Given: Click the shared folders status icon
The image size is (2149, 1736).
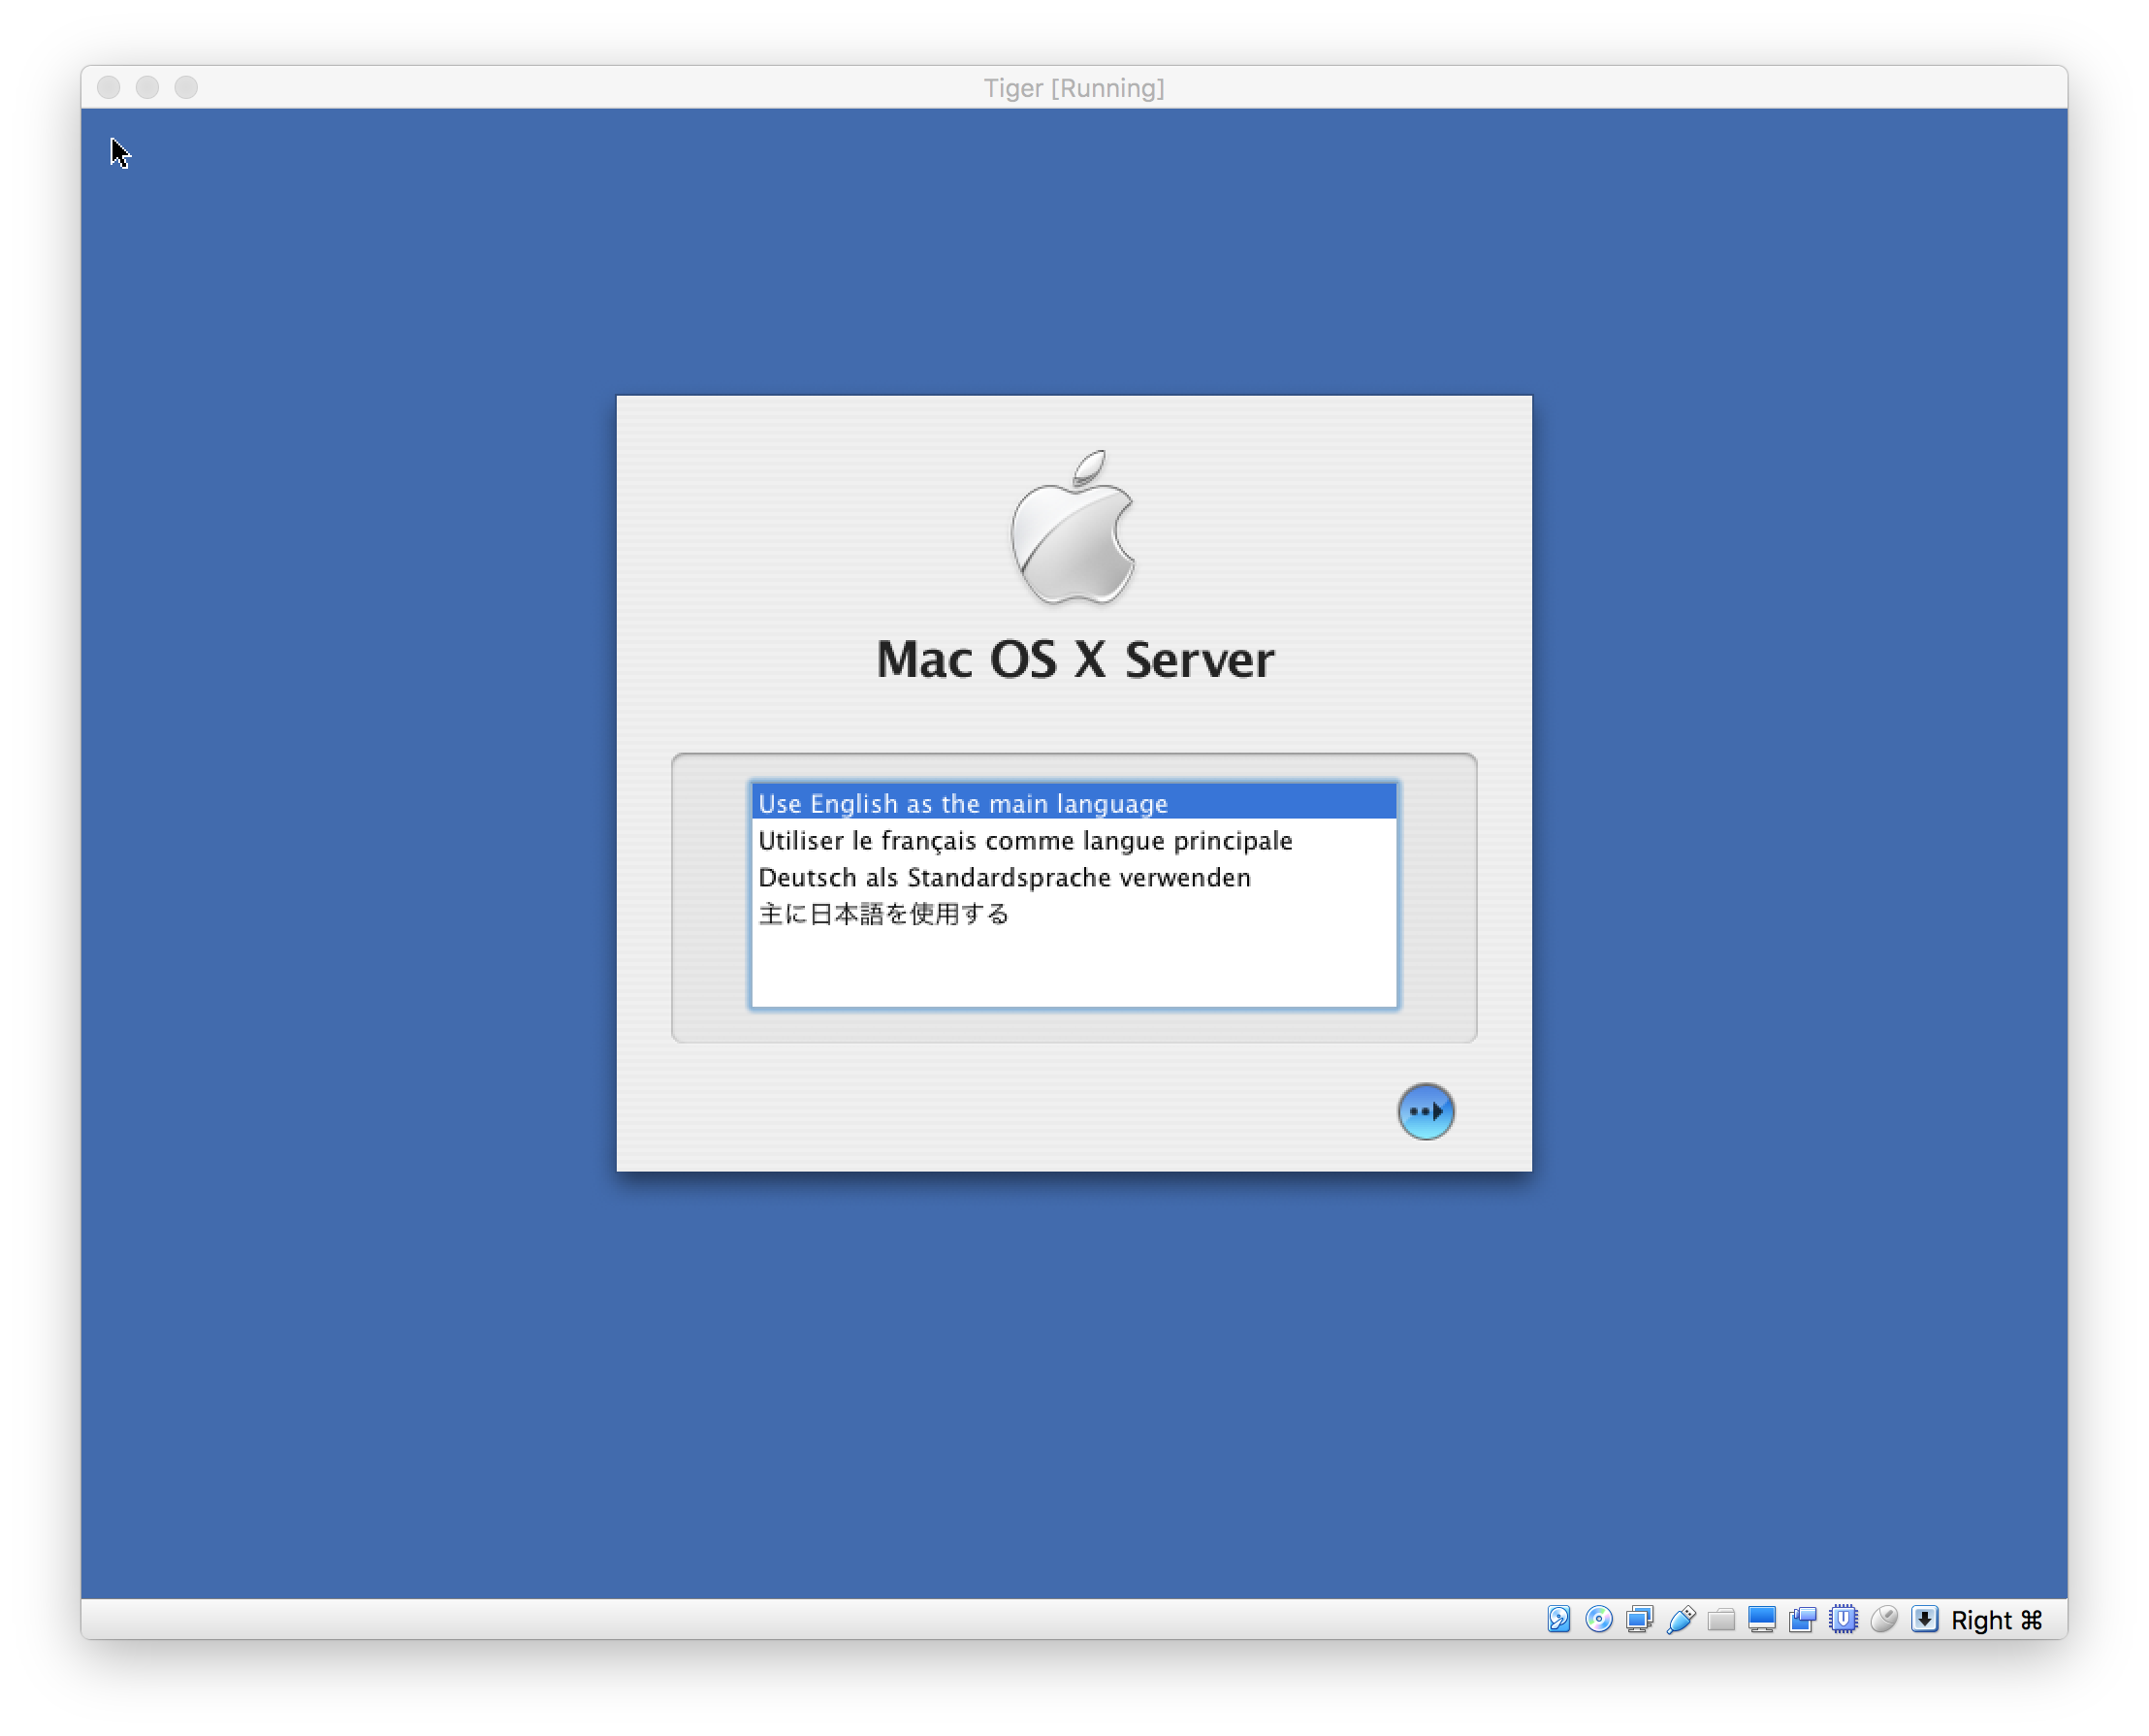Looking at the screenshot, I should pyautogui.click(x=1721, y=1619).
